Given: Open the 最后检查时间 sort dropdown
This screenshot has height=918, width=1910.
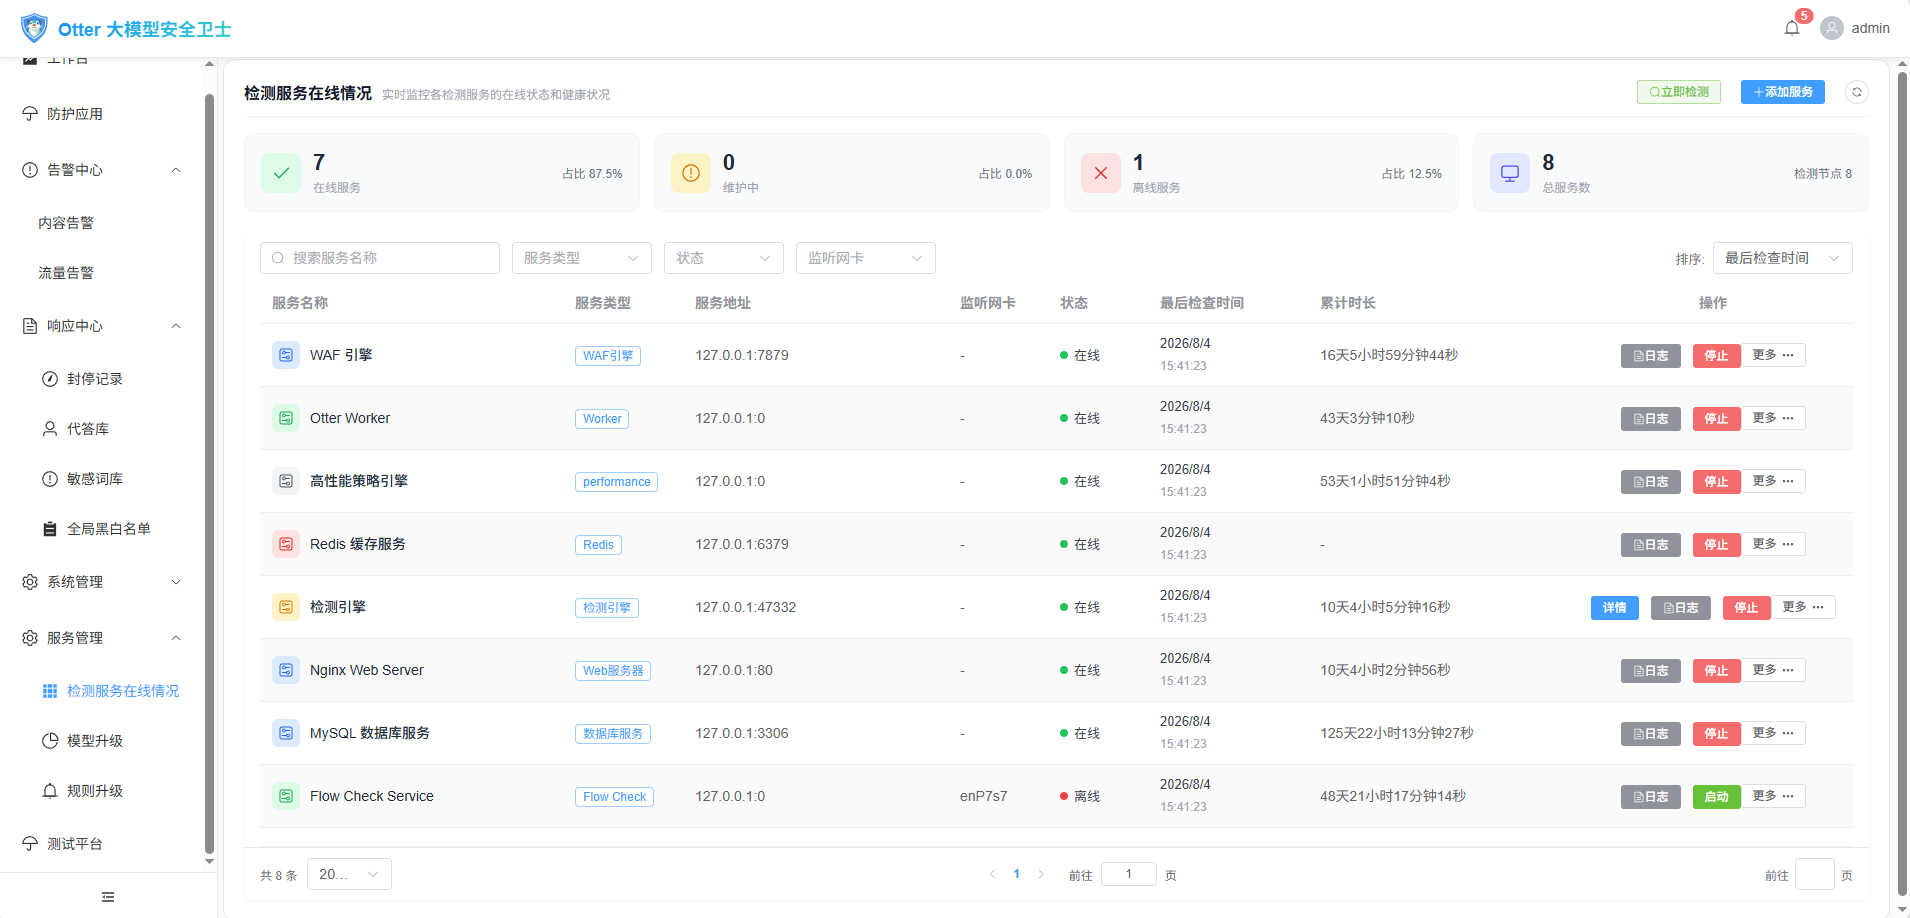Looking at the screenshot, I should coord(1783,258).
